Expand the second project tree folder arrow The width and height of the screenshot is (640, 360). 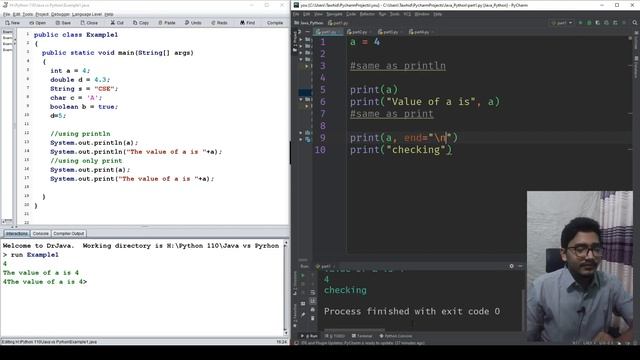coord(301,46)
